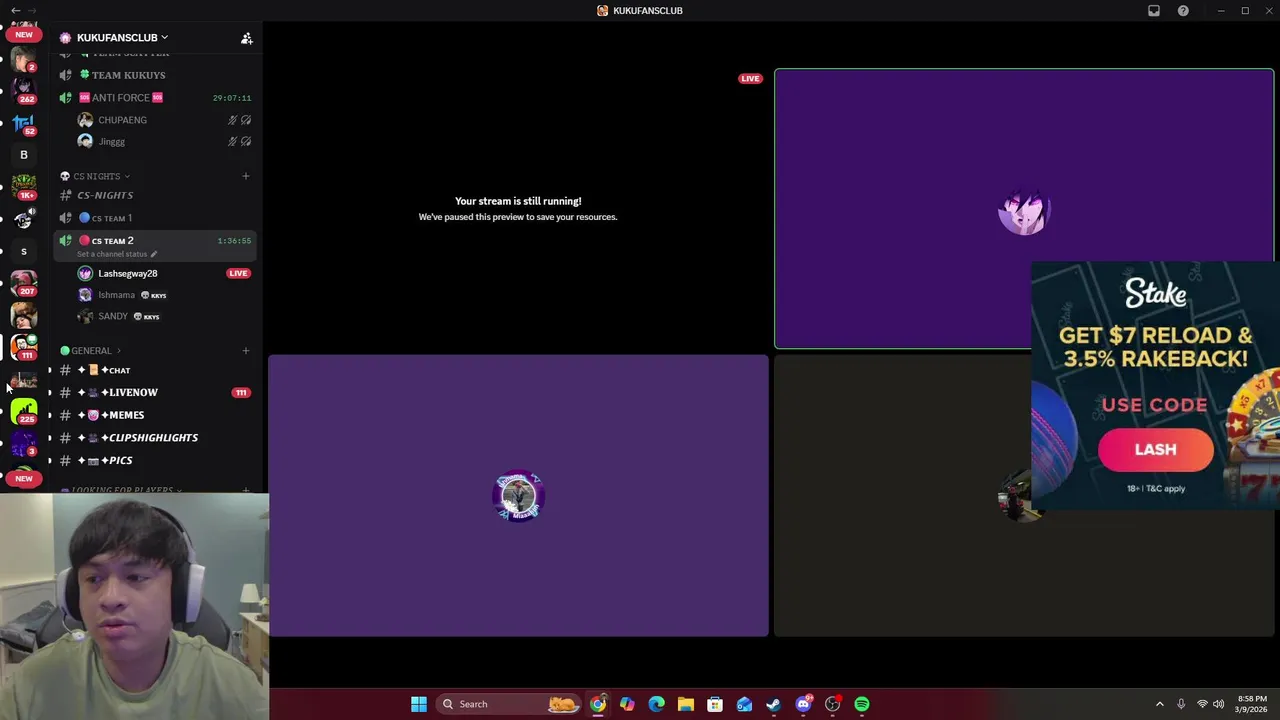The width and height of the screenshot is (1280, 720).
Task: Open the server icon with 52 badge
Action: point(24,123)
